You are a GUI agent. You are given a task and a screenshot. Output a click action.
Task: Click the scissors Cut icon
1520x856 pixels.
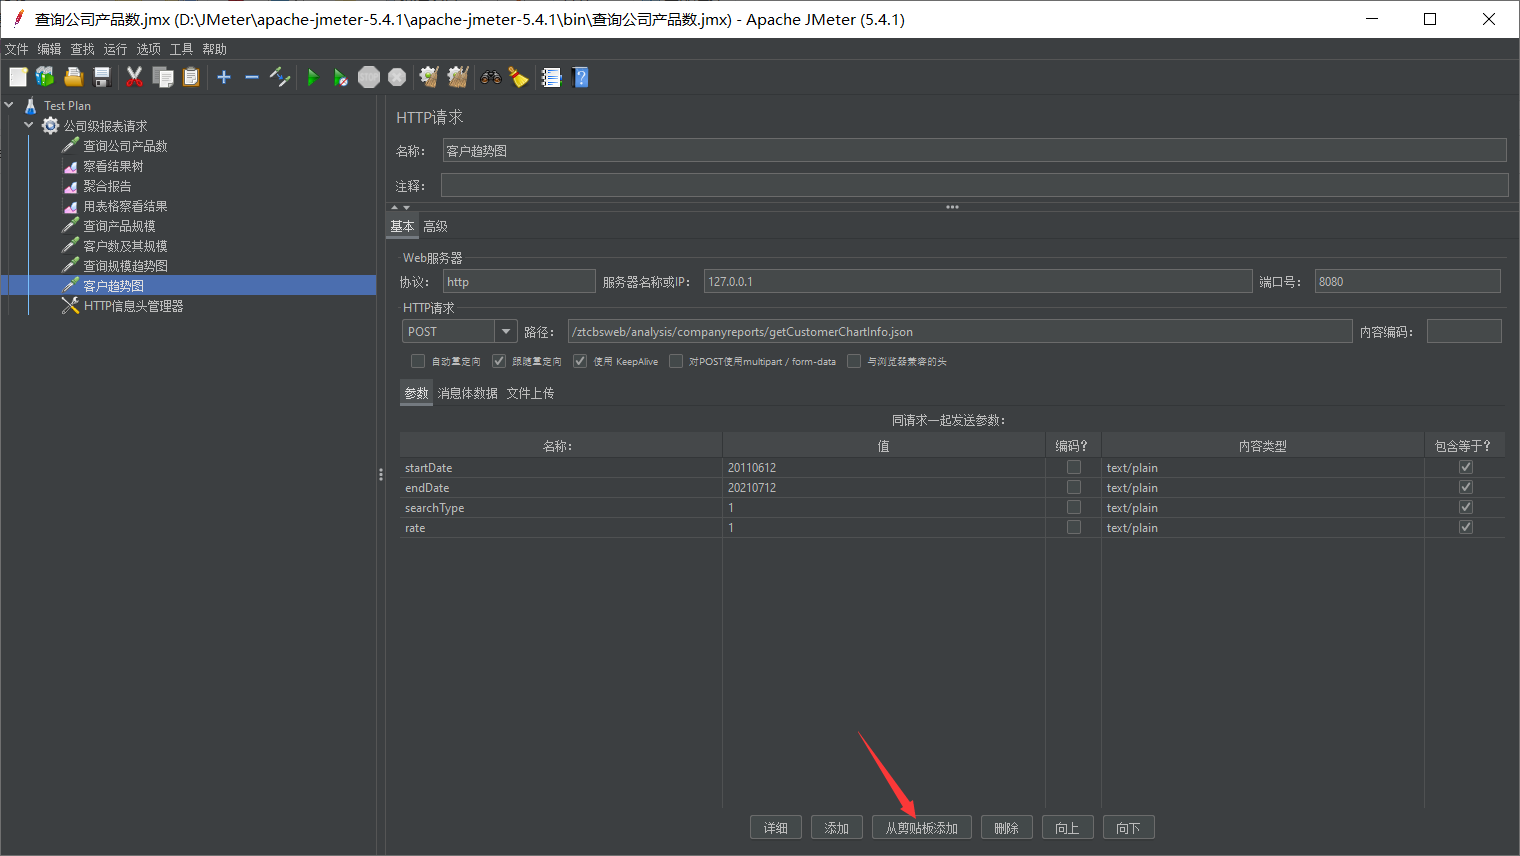click(x=134, y=78)
